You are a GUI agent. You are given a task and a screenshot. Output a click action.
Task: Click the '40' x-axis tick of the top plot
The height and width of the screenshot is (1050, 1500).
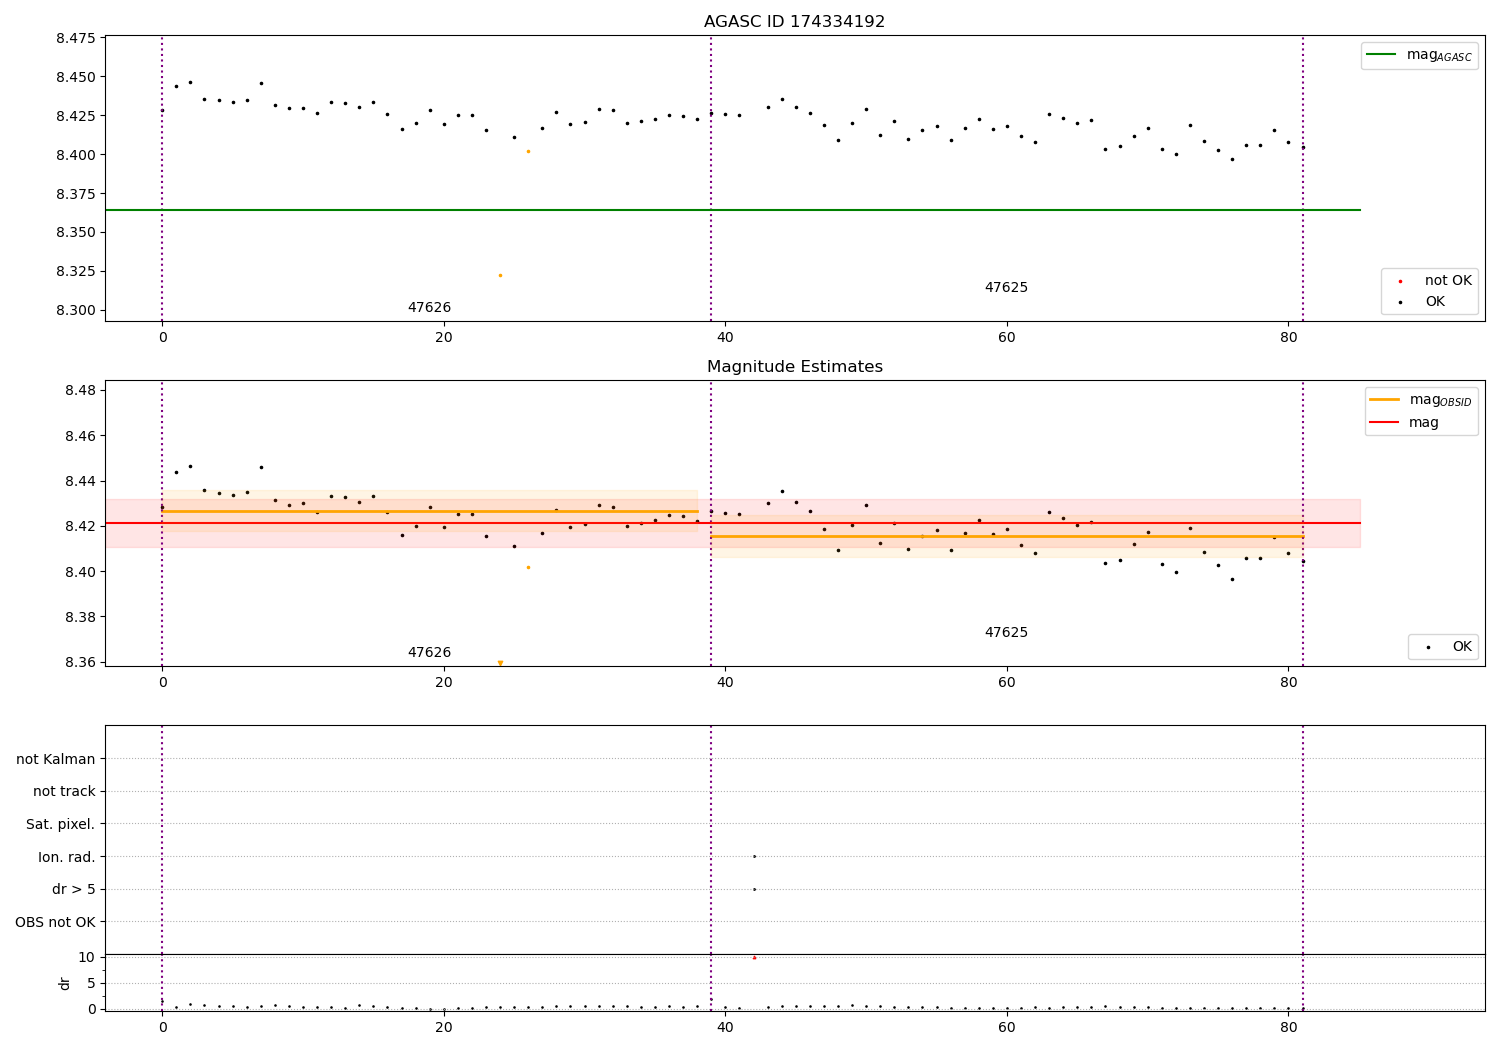(725, 338)
